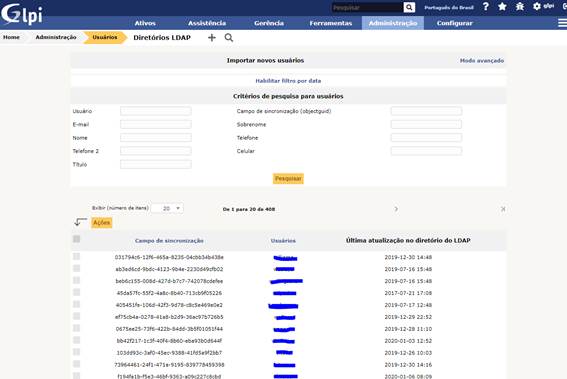Click the plus add icon in breadcrumb

pos(212,38)
